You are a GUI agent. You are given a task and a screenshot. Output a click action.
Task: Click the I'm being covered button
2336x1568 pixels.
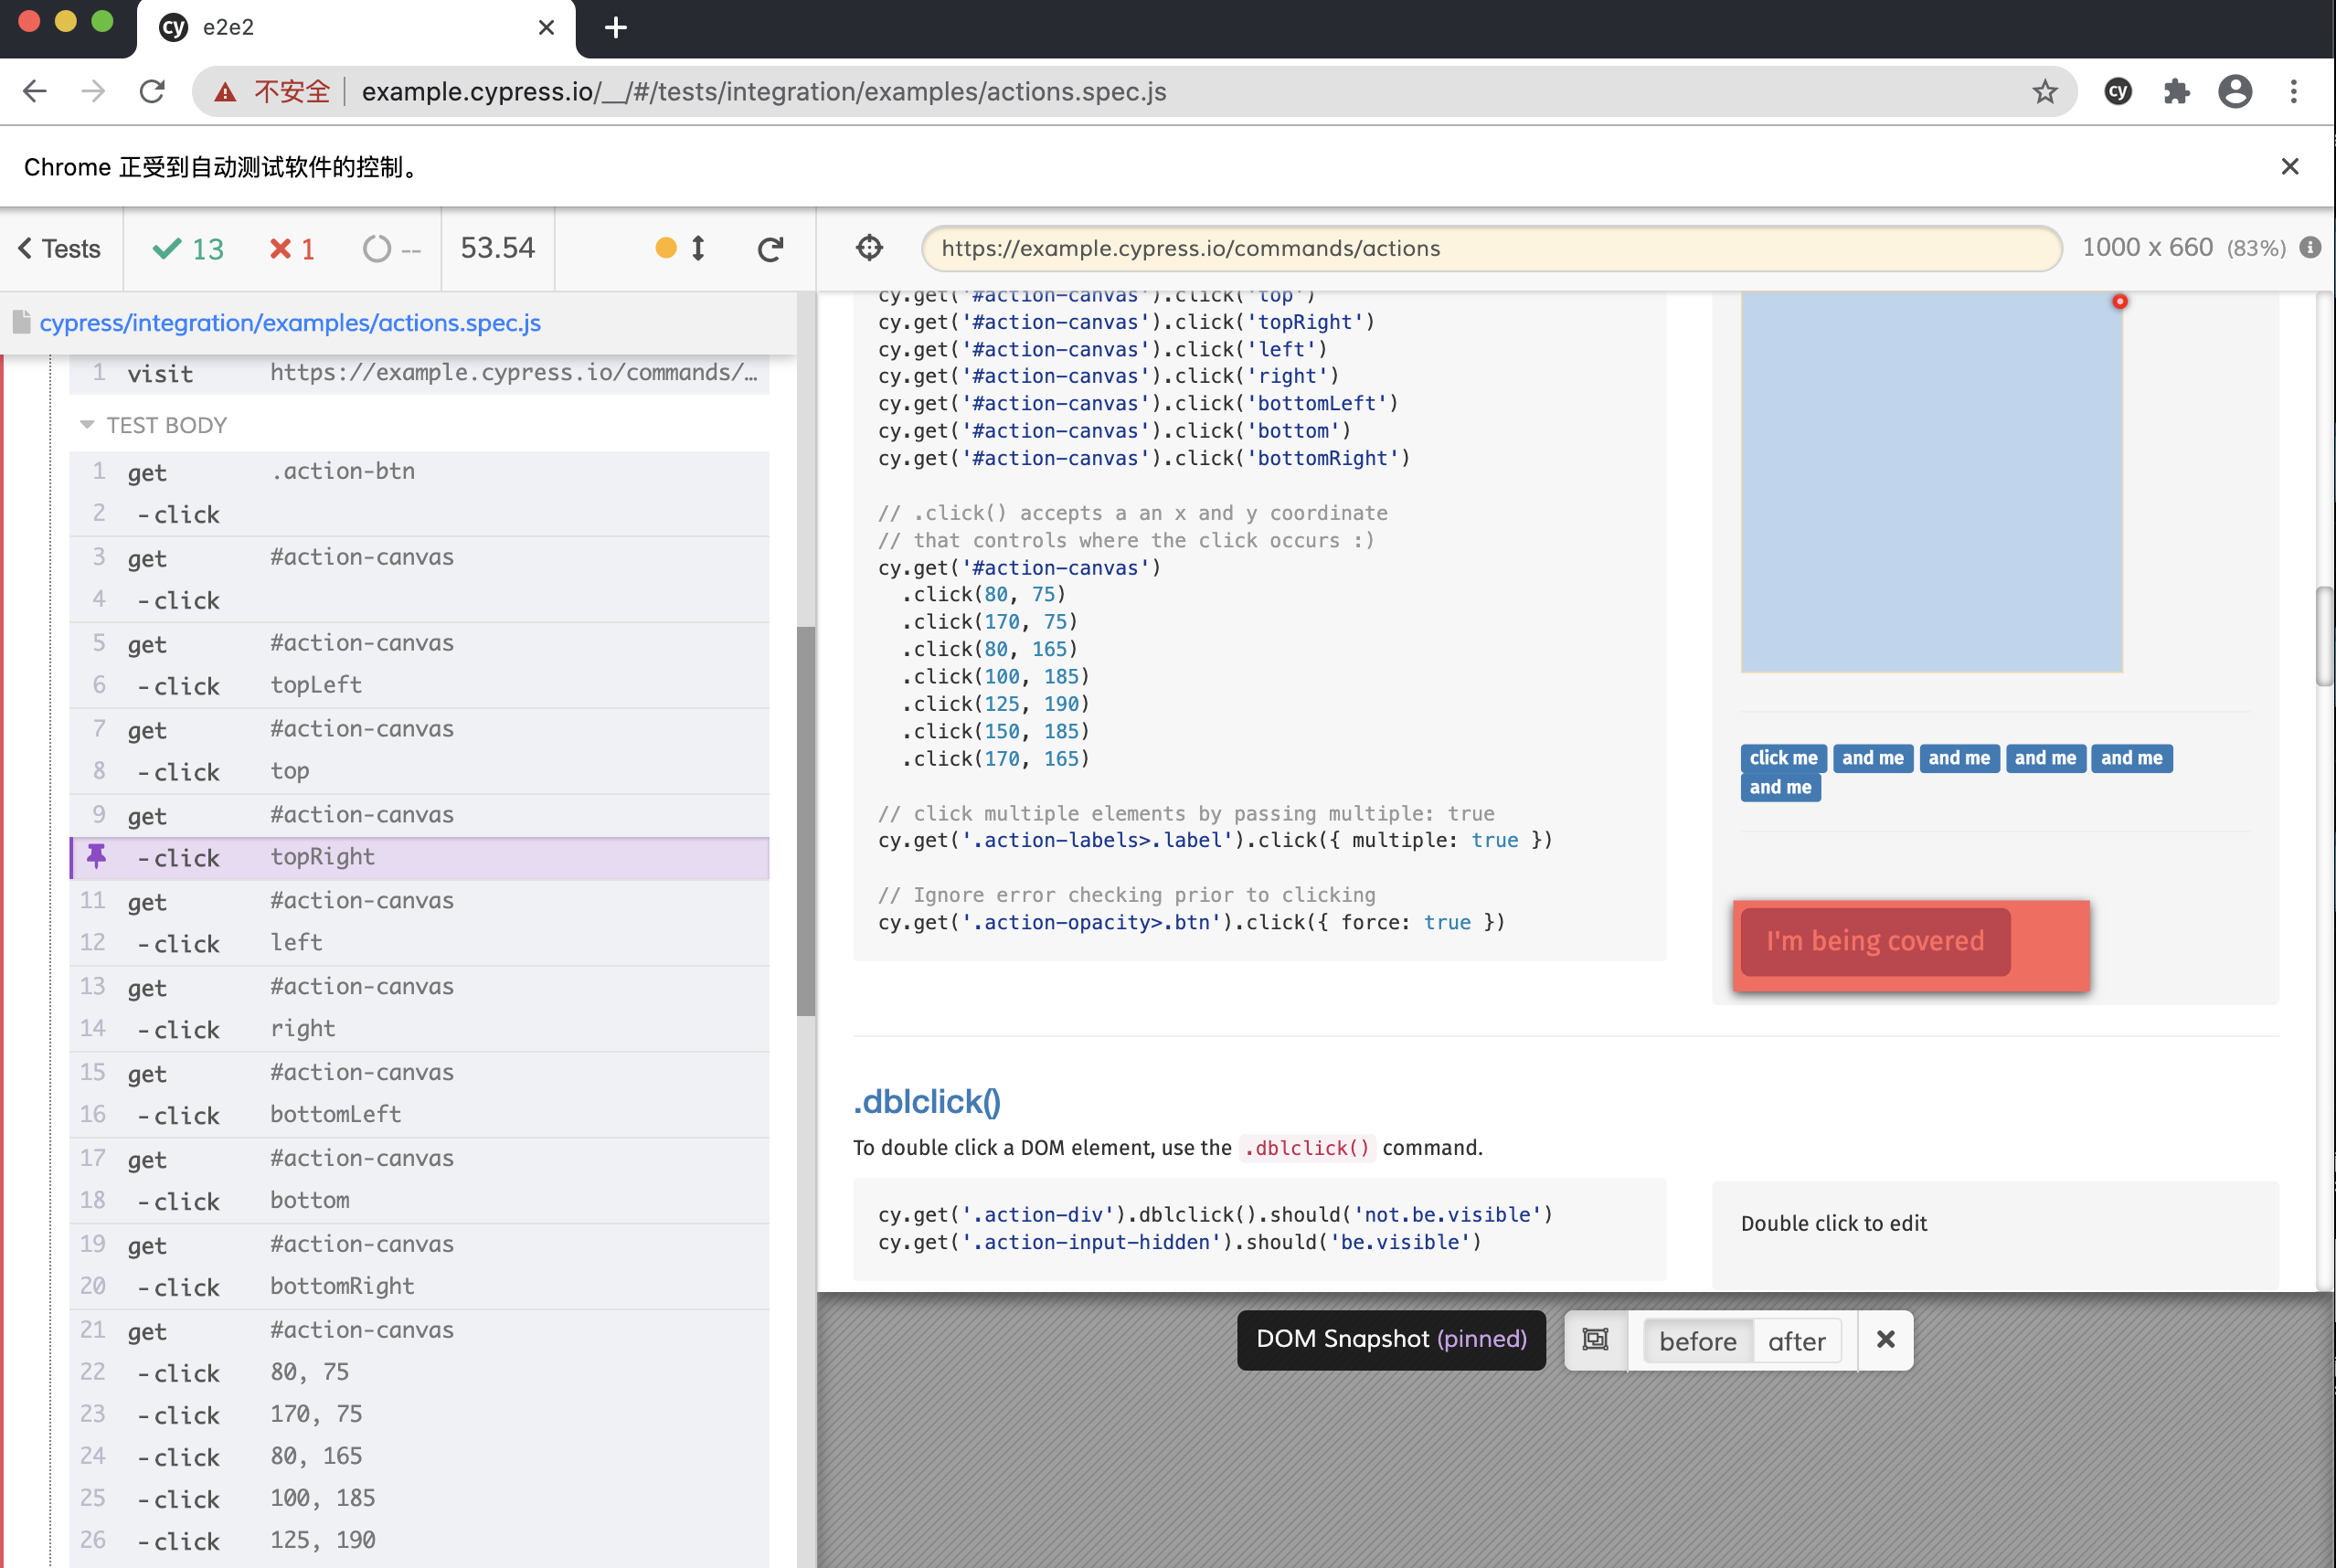(x=1875, y=942)
